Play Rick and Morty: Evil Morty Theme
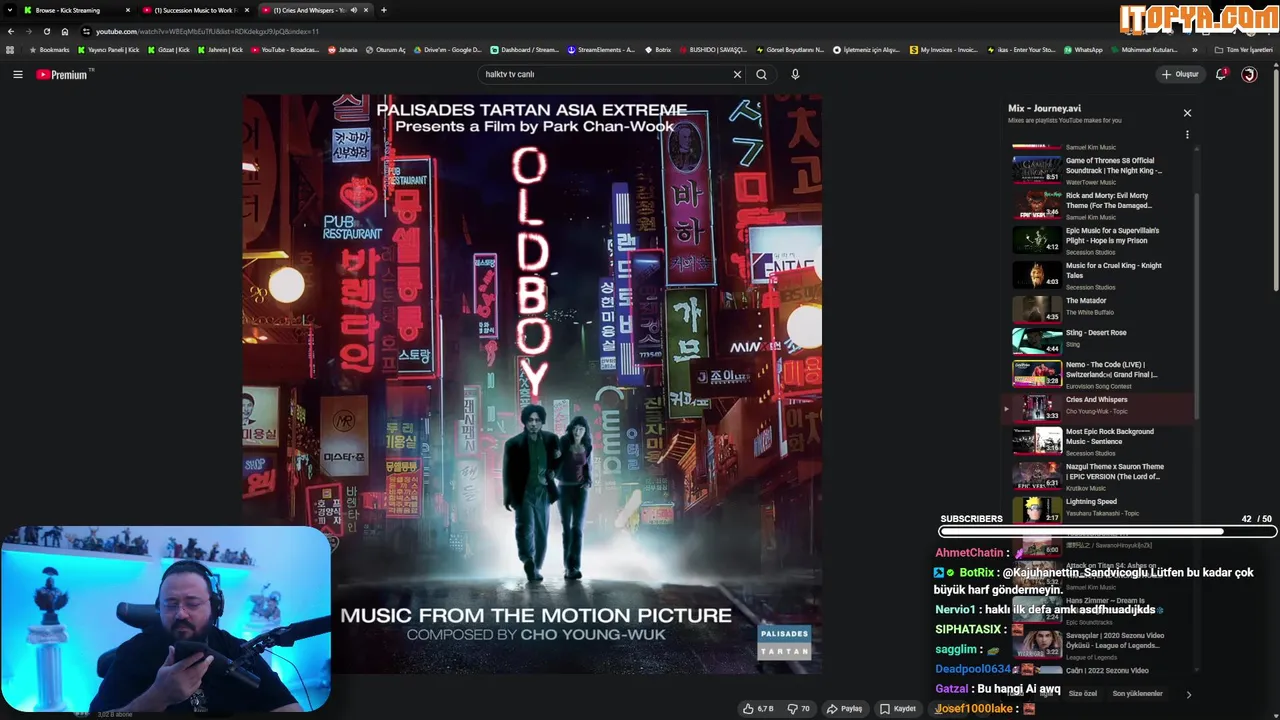This screenshot has width=1280, height=720. click(1100, 205)
